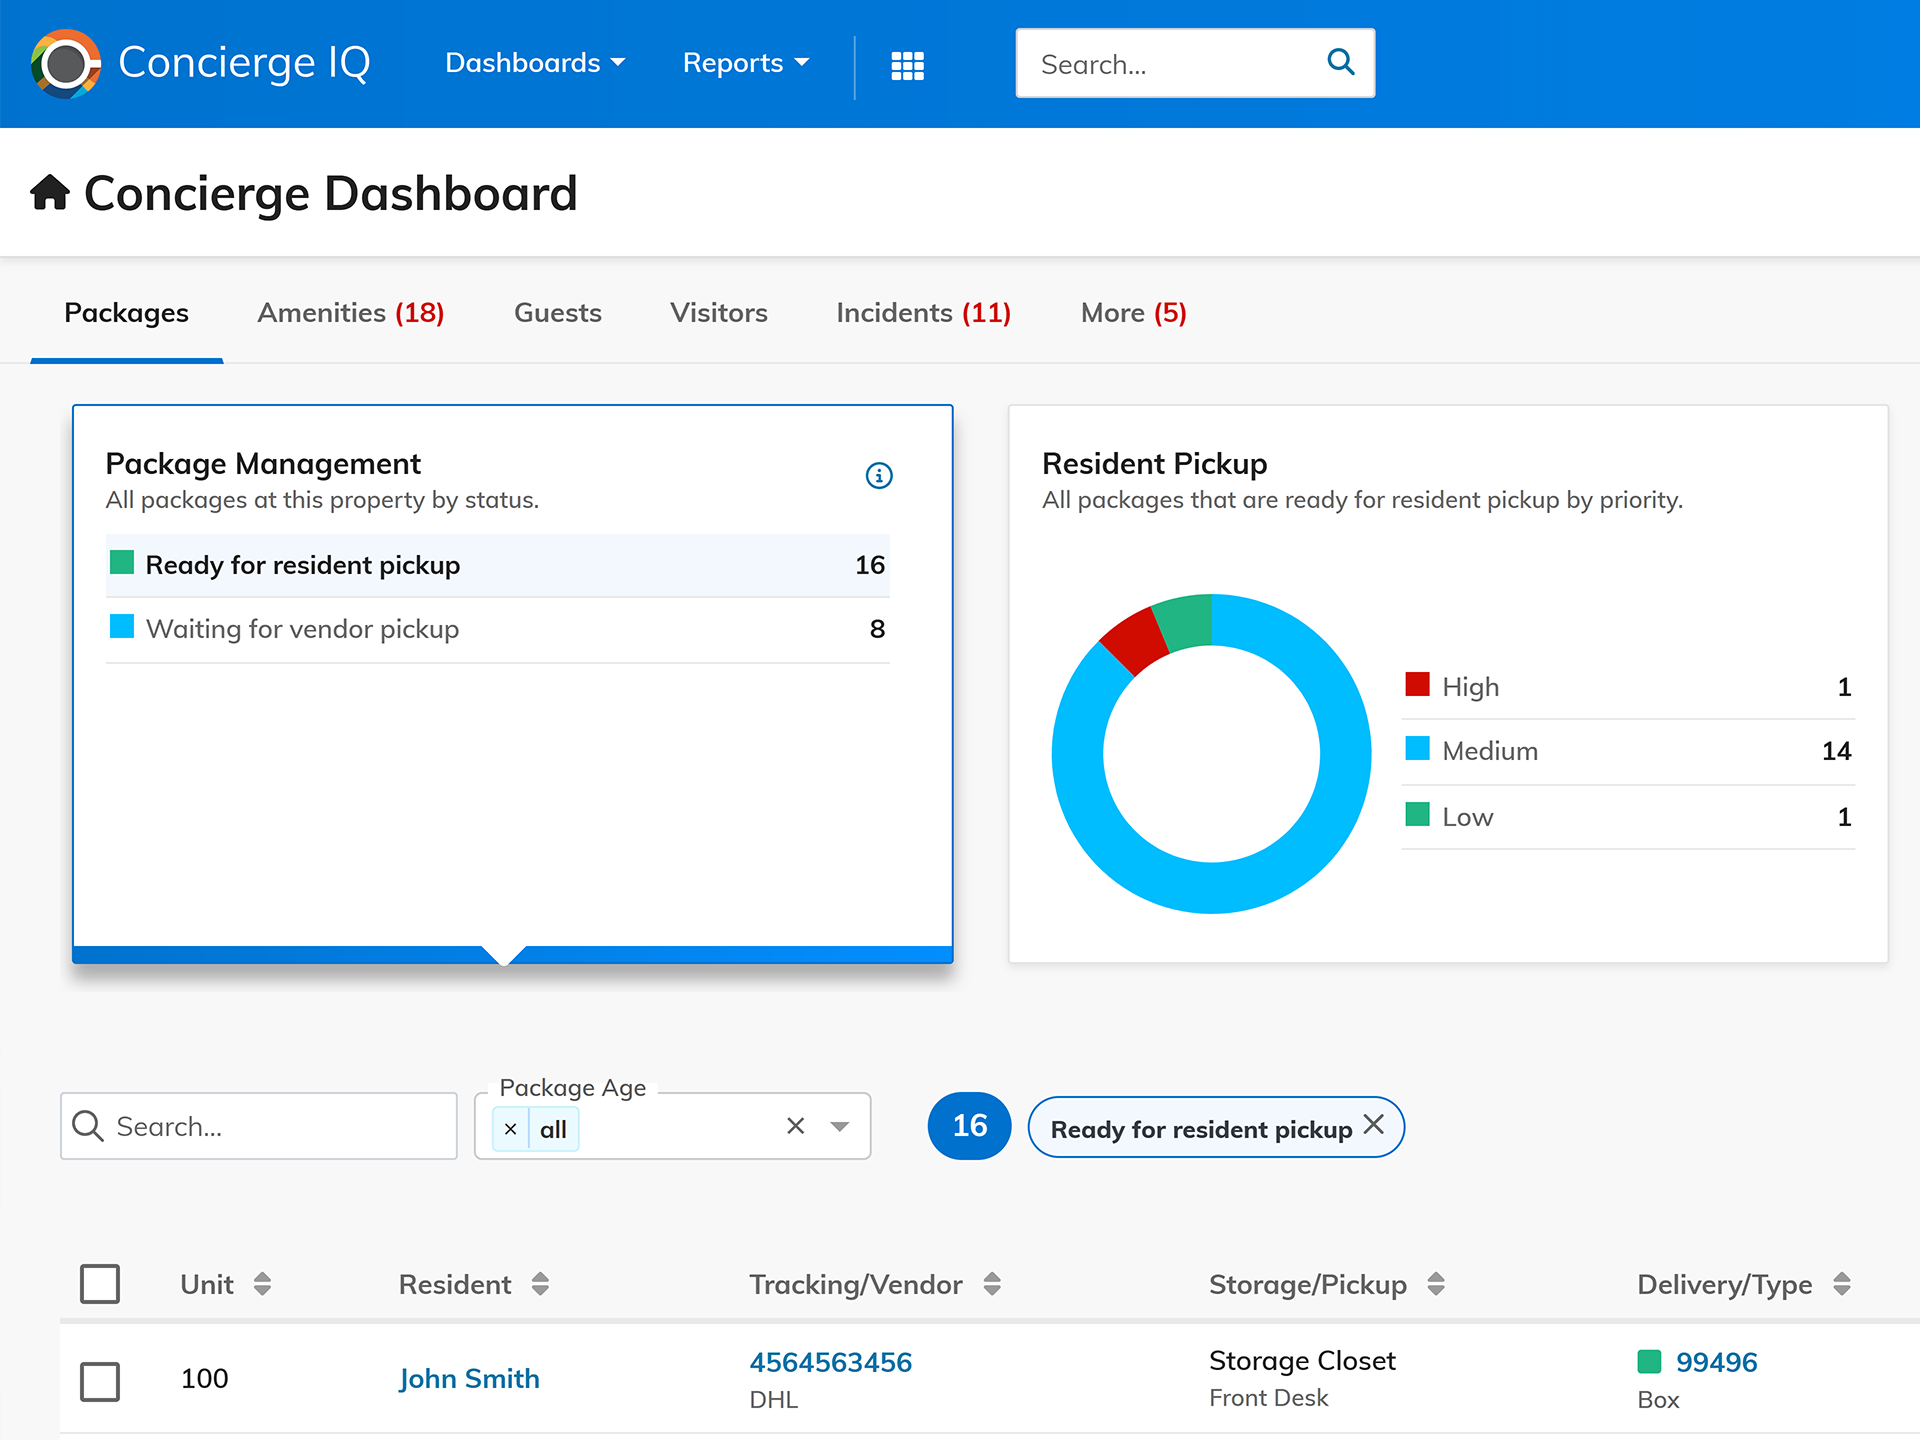Viewport: 1920px width, 1440px height.
Task: Clear the Package Age selection X
Action: 795,1127
